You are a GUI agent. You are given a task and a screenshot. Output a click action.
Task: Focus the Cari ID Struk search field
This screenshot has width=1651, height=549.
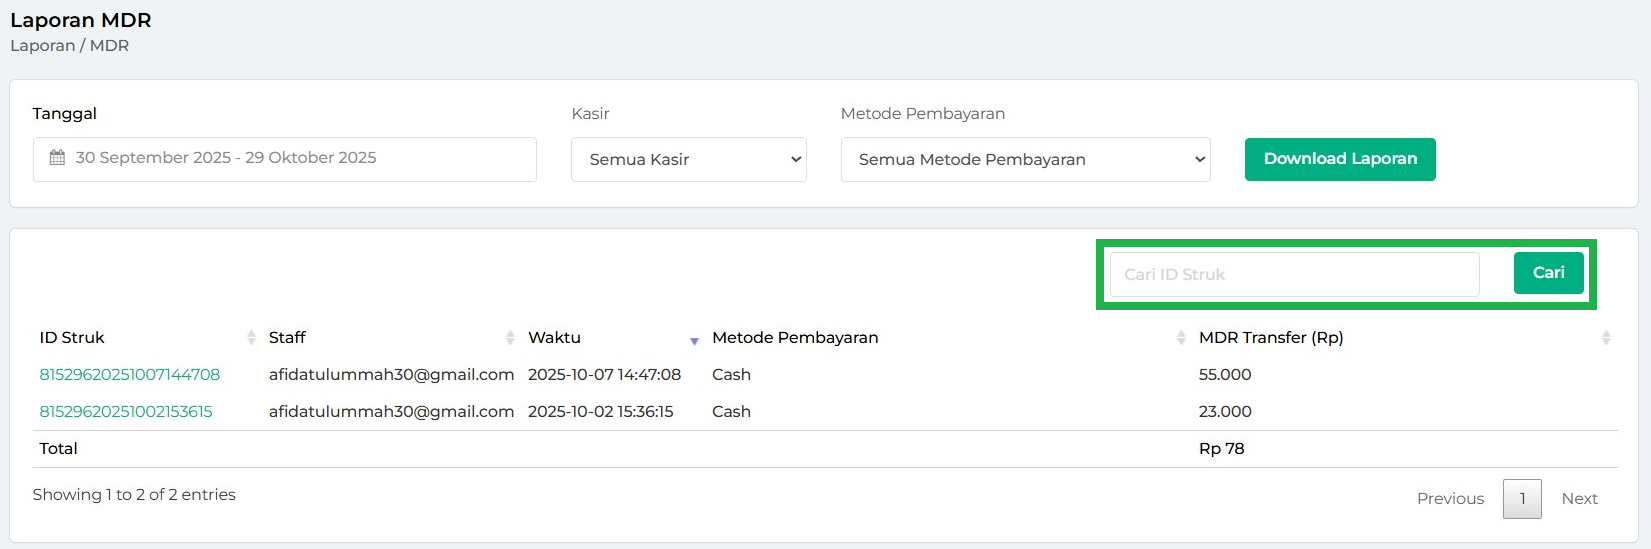coord(1294,274)
